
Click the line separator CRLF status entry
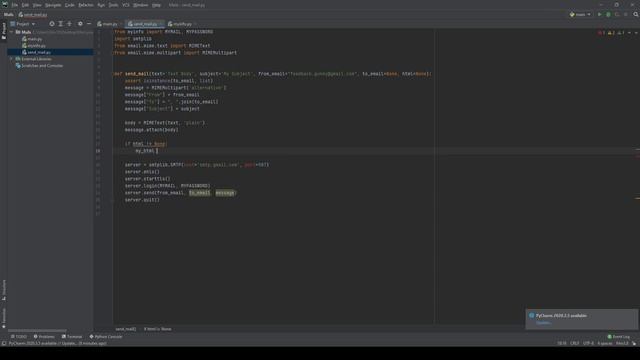pos(574,343)
